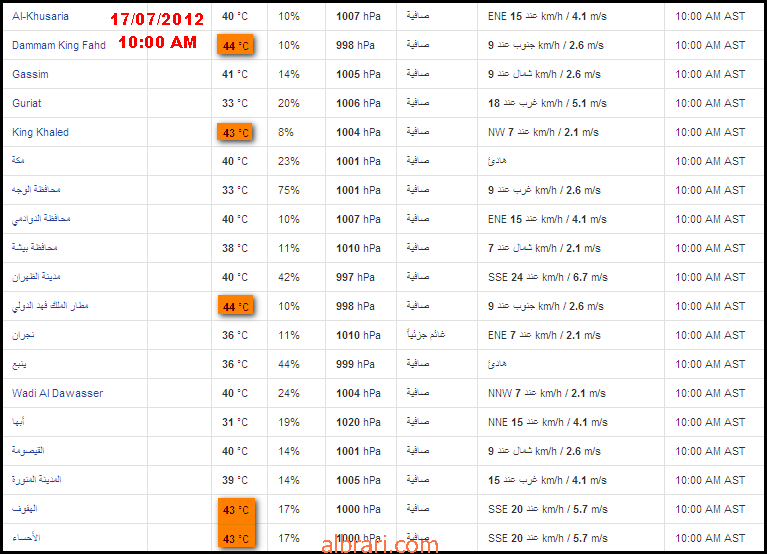Select the نجران station link
The width and height of the screenshot is (767, 554).
23,335
